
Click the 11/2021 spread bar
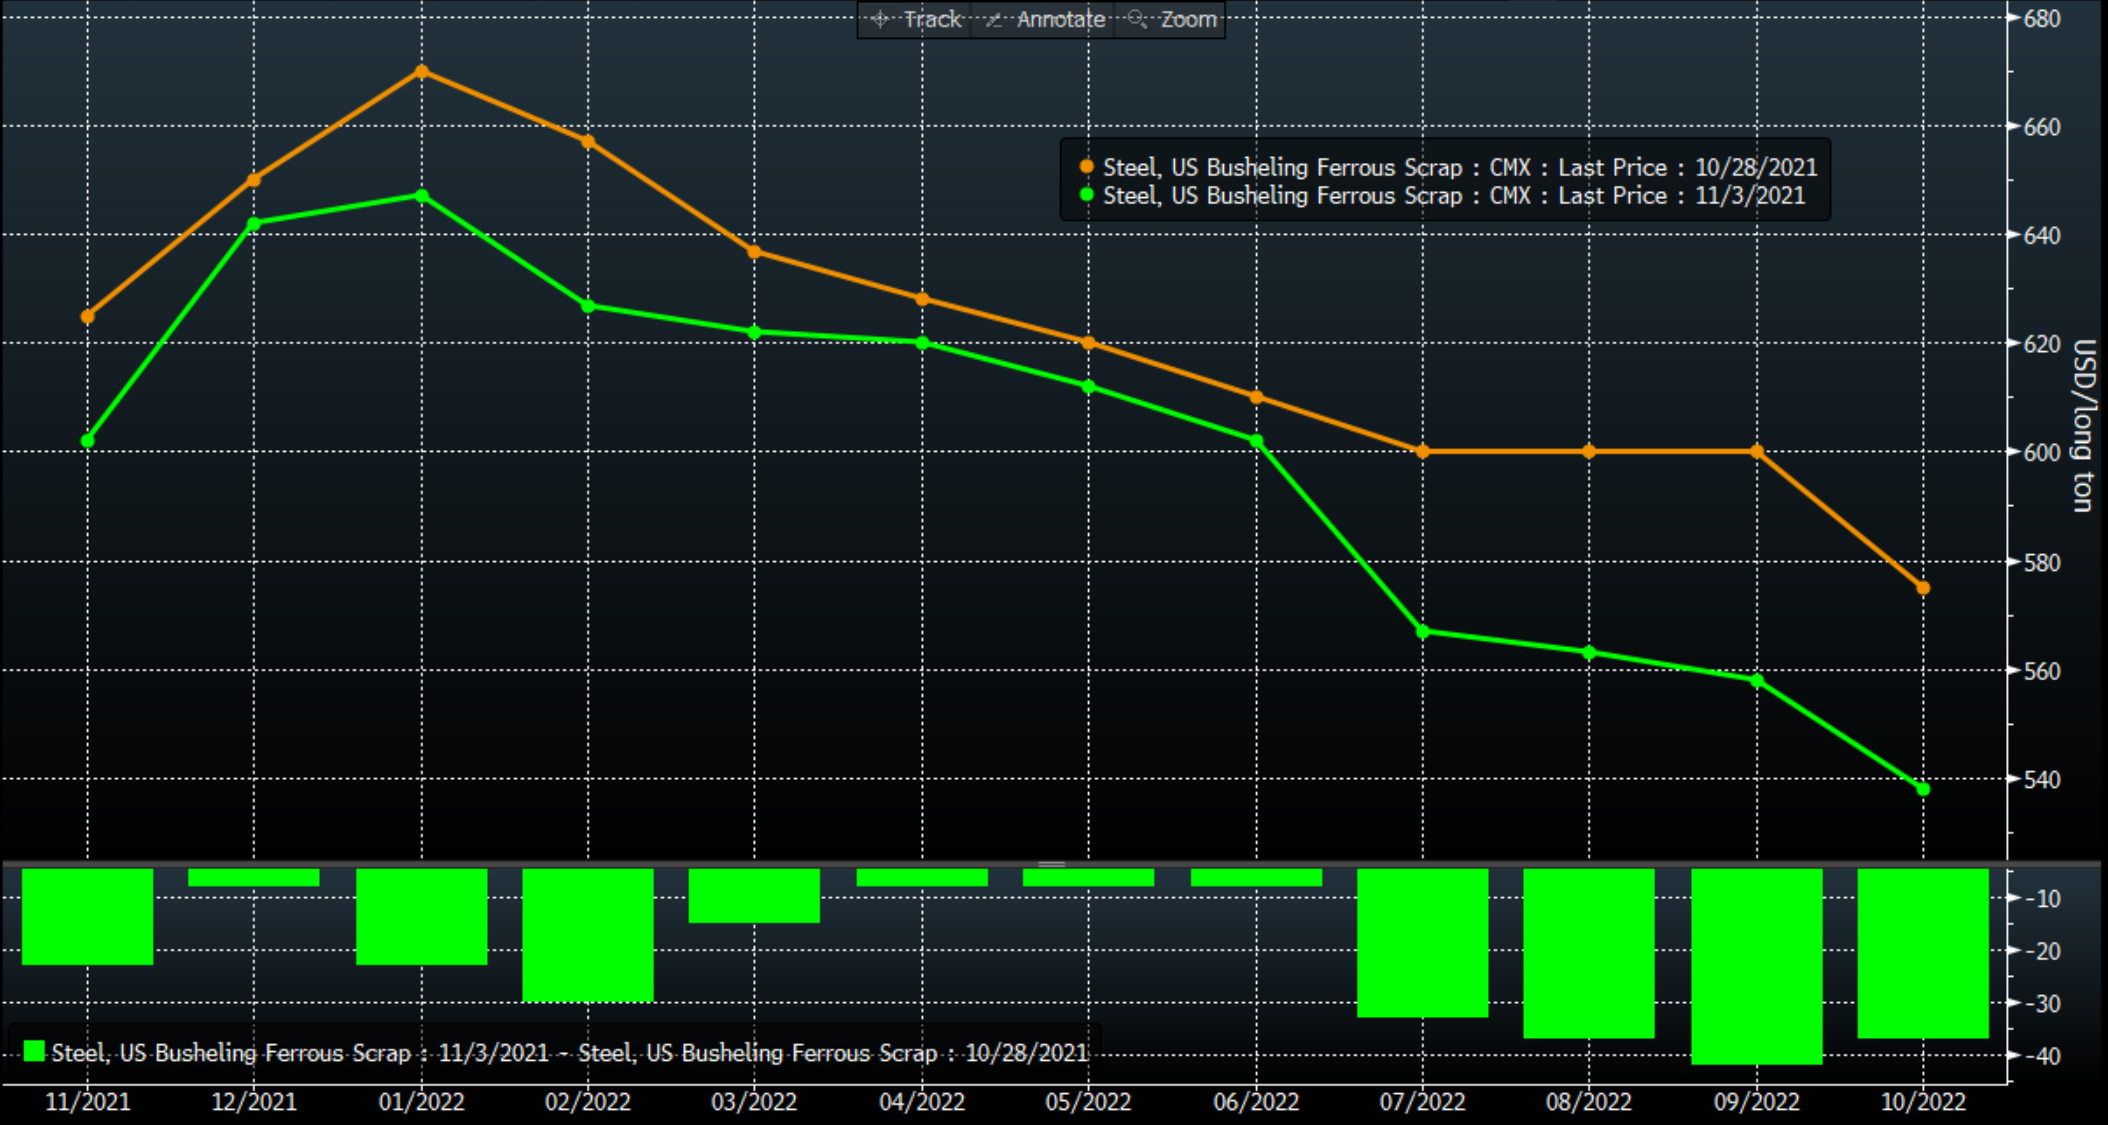[x=88, y=916]
